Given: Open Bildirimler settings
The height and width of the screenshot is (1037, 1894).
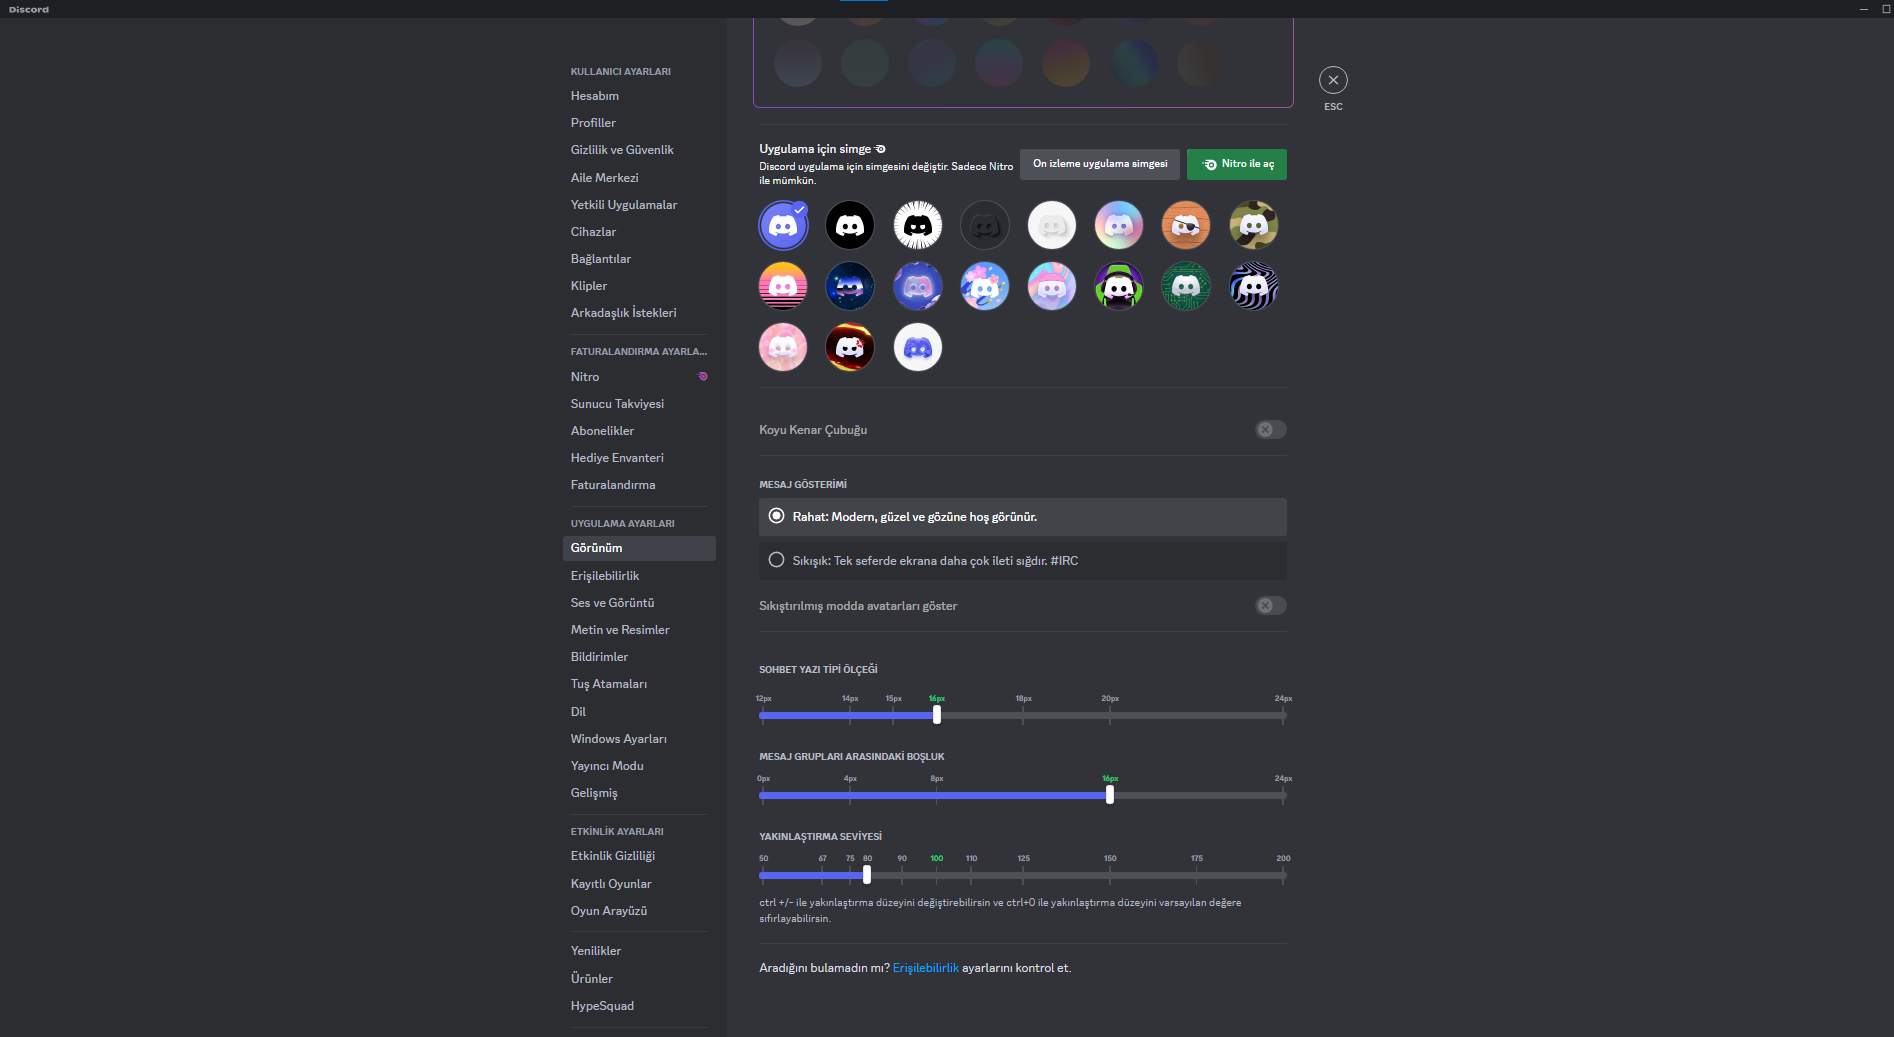Looking at the screenshot, I should click(639, 657).
